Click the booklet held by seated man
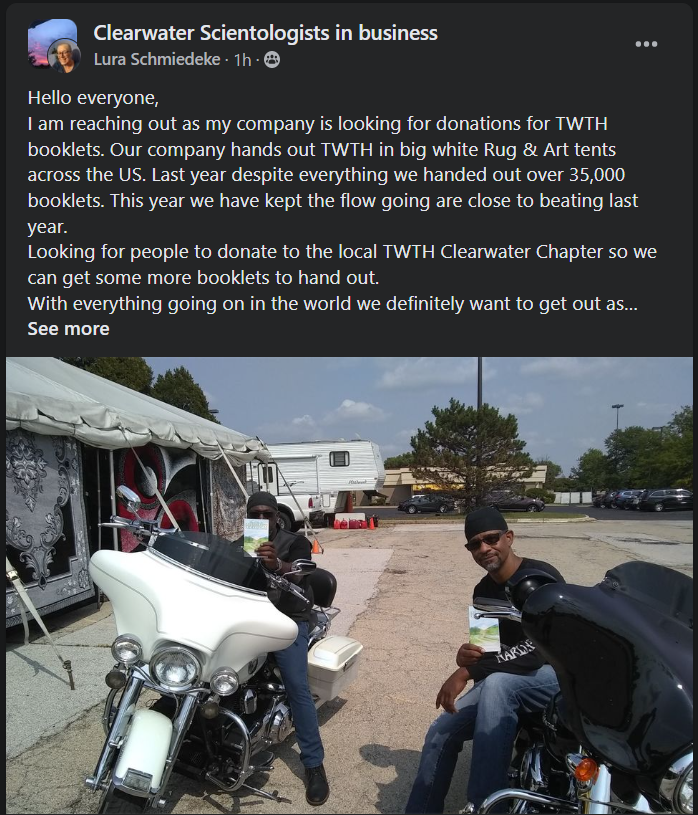The image size is (698, 815). click(484, 629)
